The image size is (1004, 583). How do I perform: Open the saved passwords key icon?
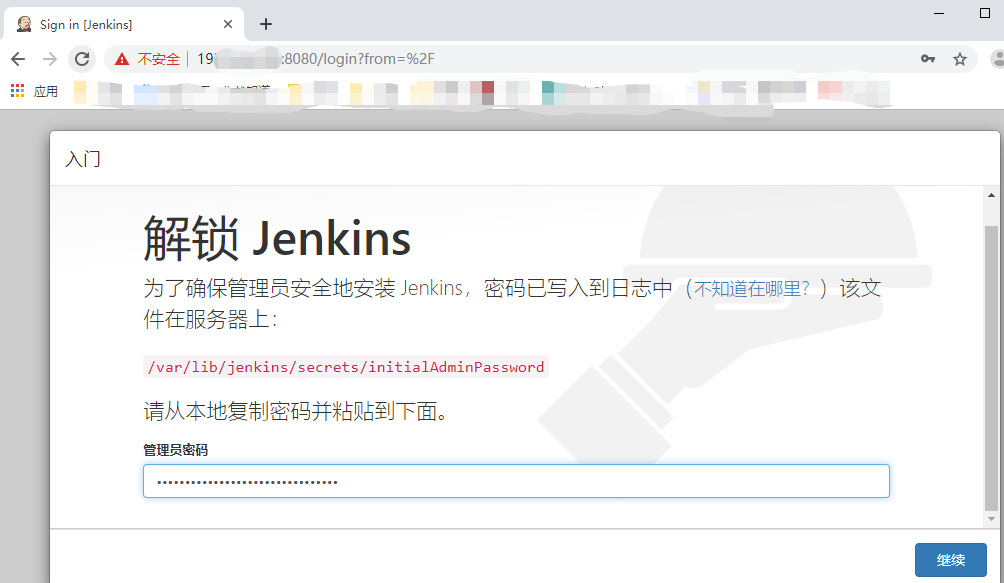pos(928,59)
